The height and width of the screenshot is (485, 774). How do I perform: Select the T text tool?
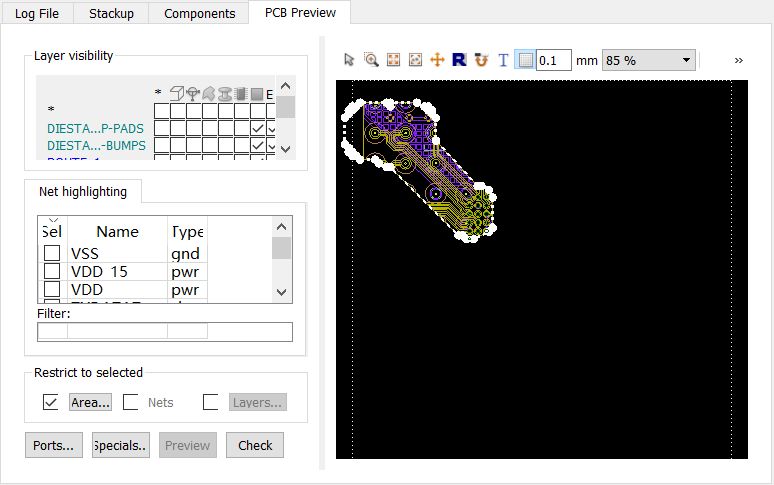[503, 60]
